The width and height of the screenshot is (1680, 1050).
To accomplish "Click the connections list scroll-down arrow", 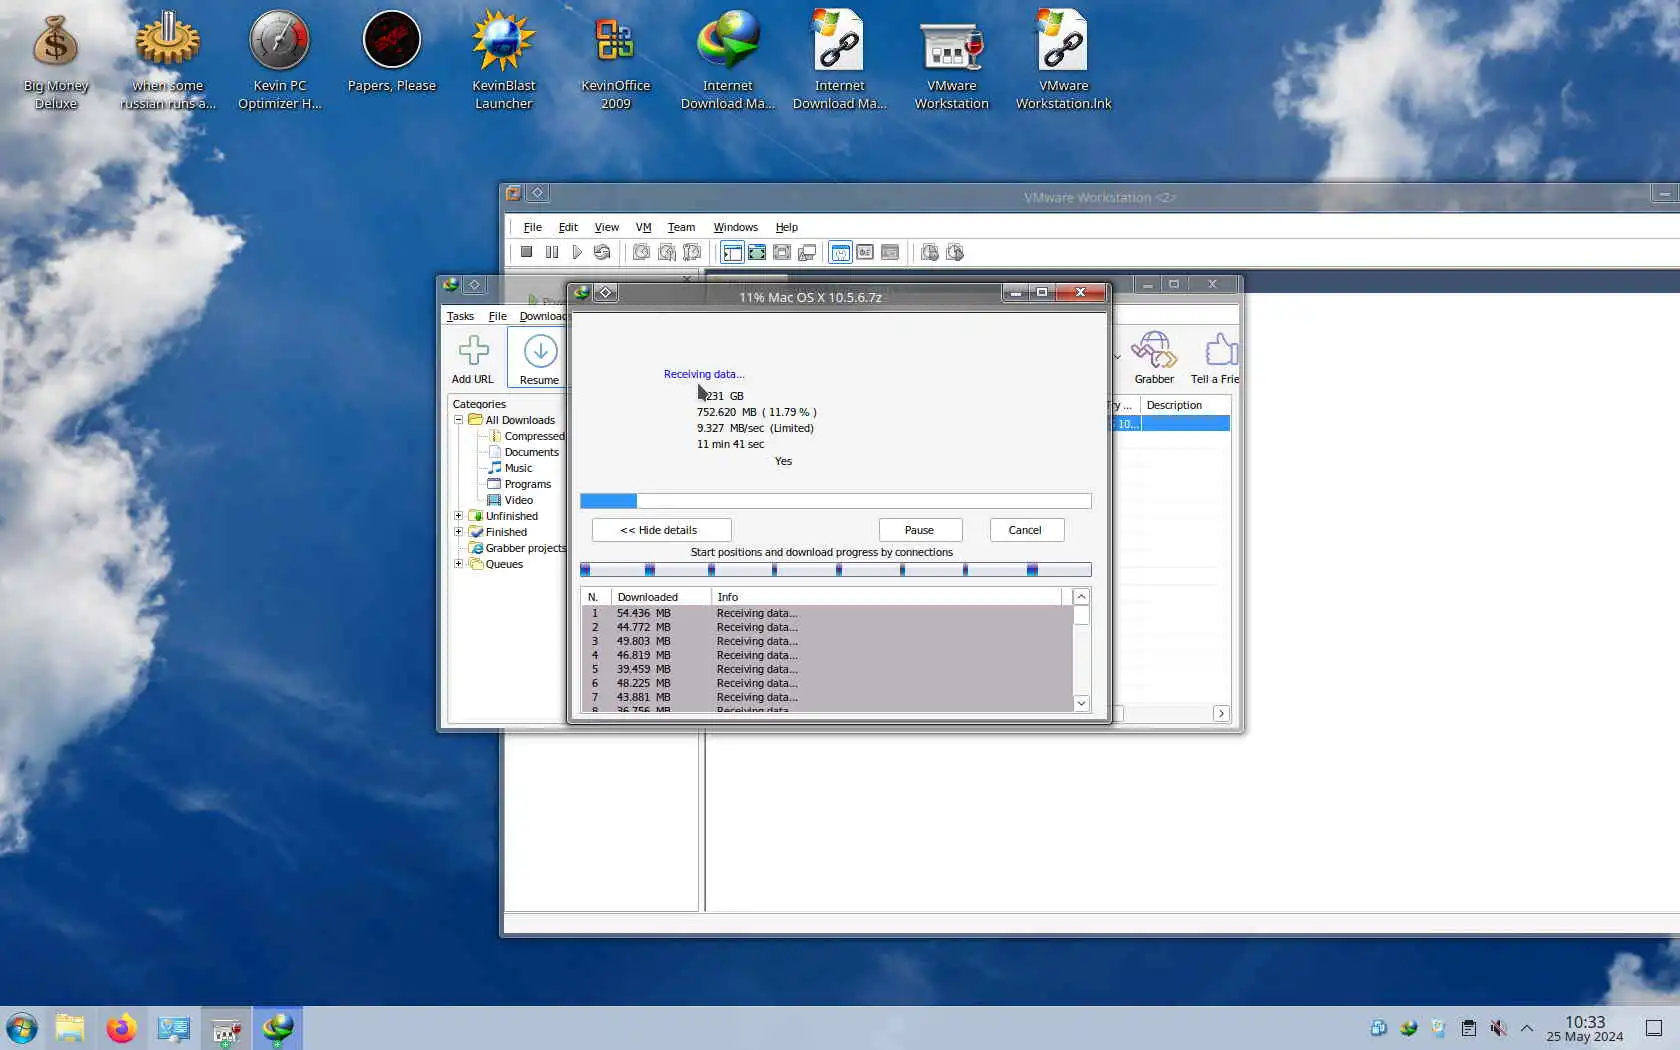I will [1081, 703].
